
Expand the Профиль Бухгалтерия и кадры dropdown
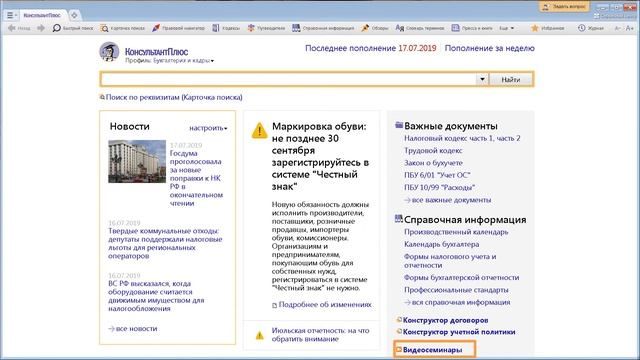pyautogui.click(x=169, y=61)
